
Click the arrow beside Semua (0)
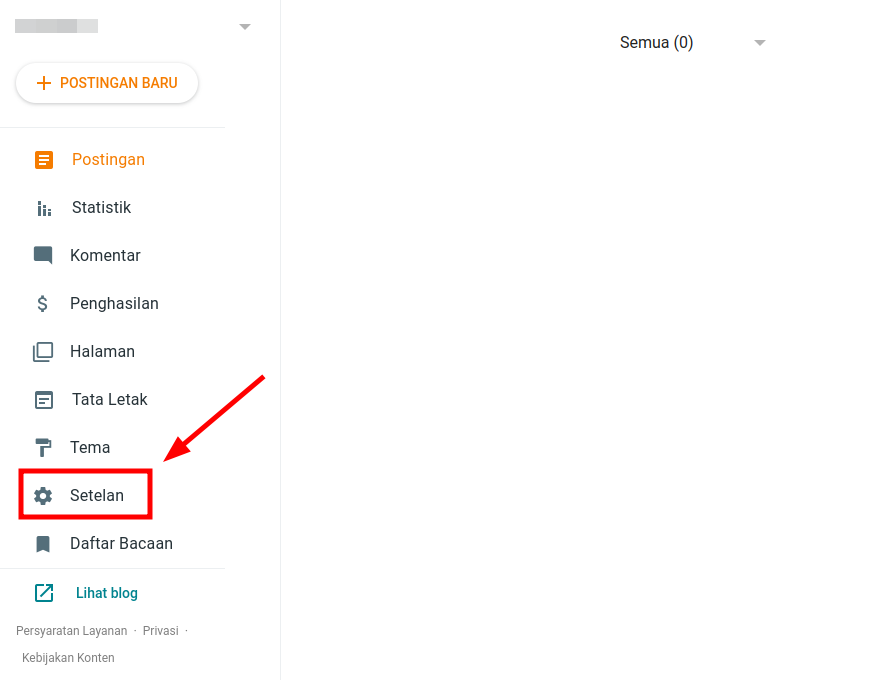tap(760, 43)
